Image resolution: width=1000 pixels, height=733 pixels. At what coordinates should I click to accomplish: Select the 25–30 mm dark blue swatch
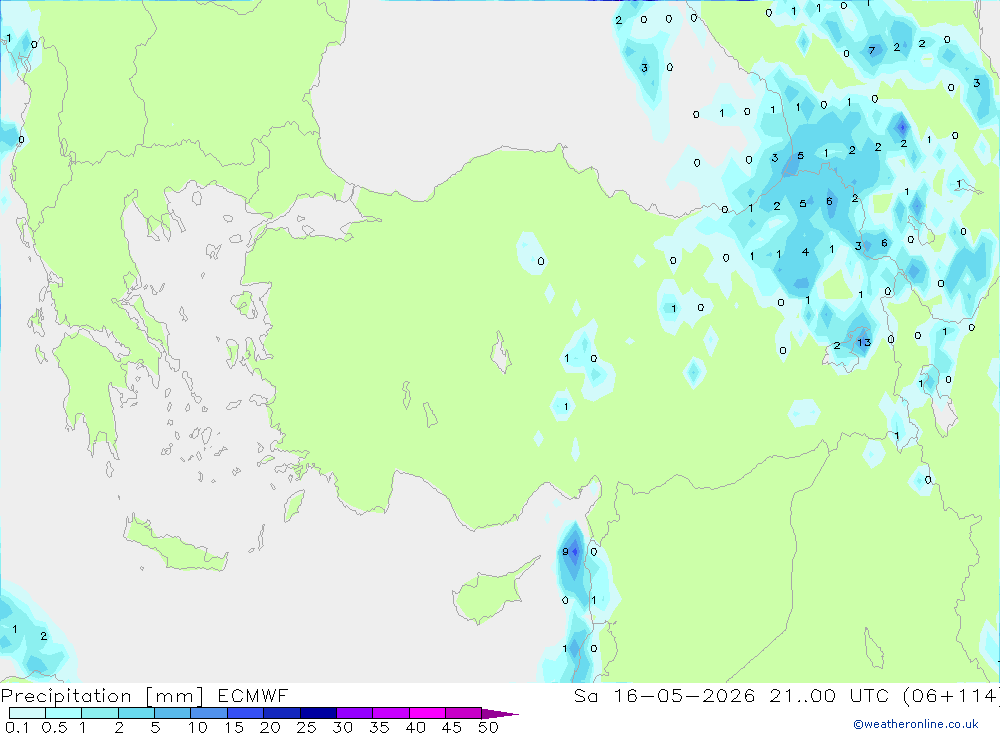[x=318, y=713]
